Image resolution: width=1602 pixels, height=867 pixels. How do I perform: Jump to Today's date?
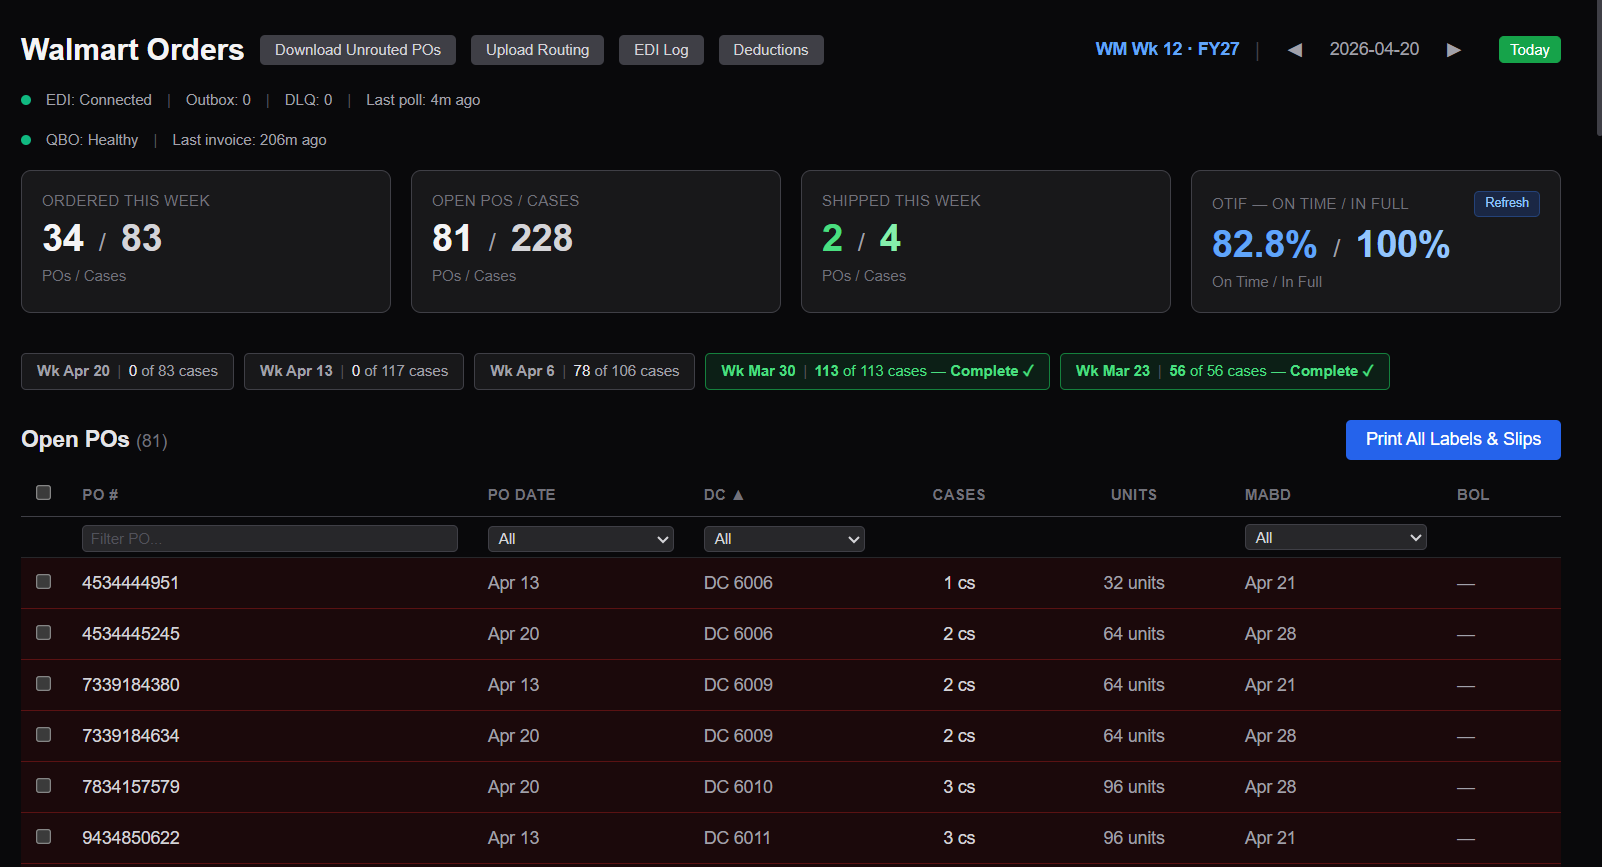1529,50
